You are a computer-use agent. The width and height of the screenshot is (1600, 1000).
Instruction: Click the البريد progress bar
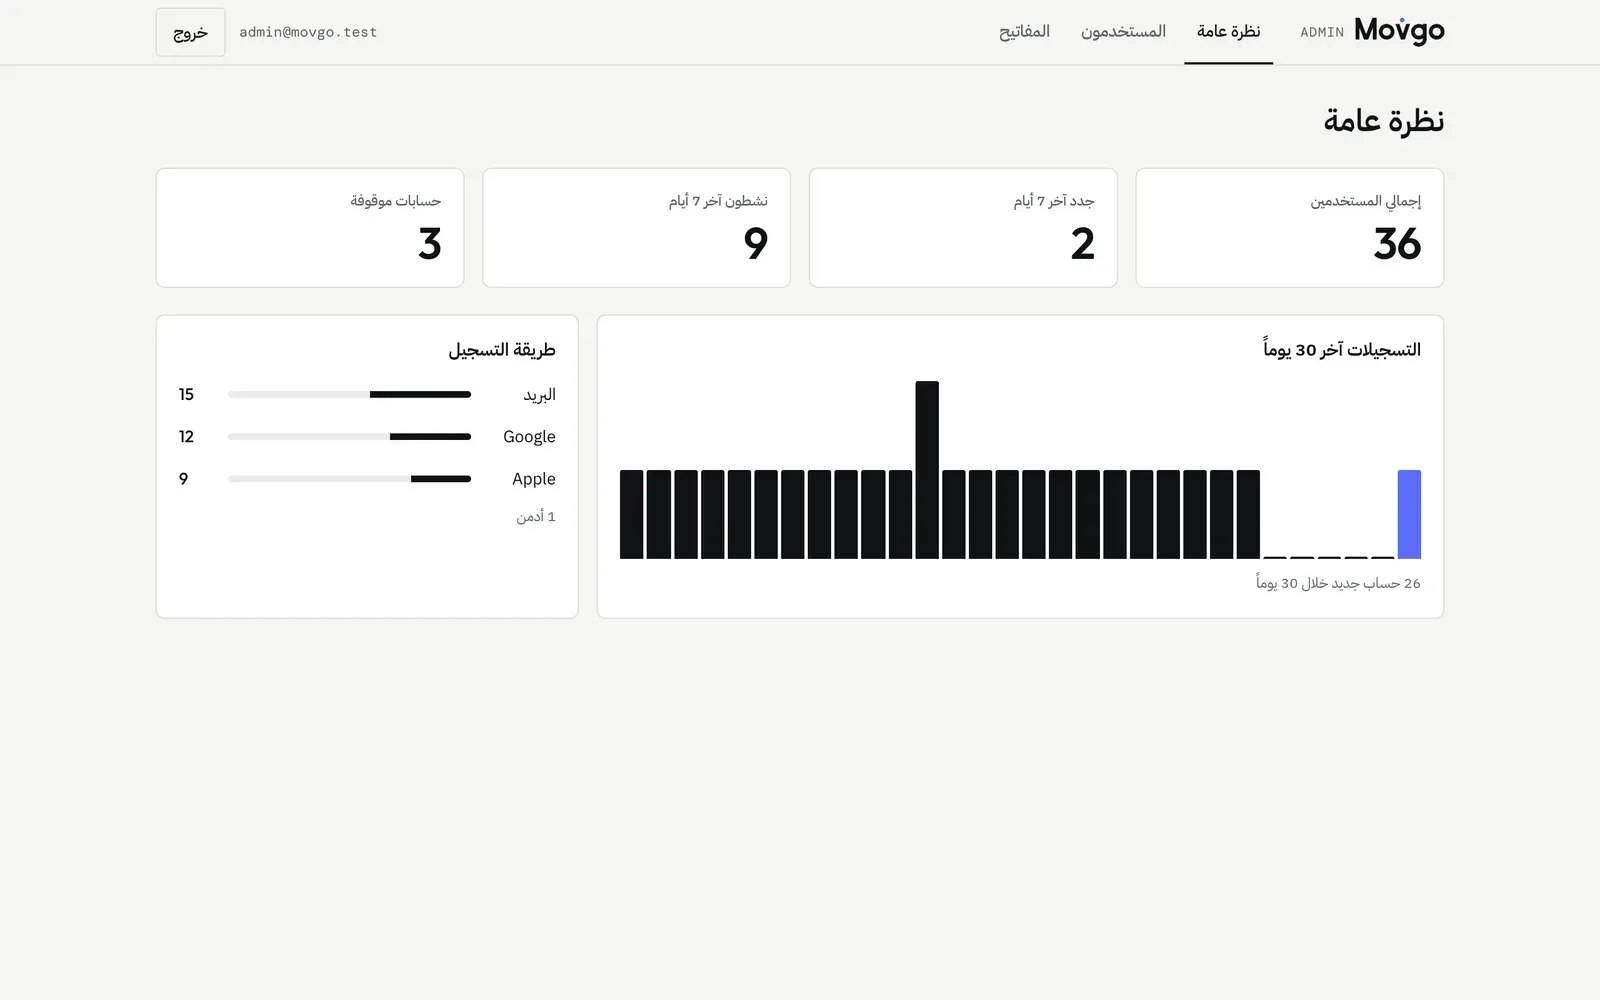point(349,394)
